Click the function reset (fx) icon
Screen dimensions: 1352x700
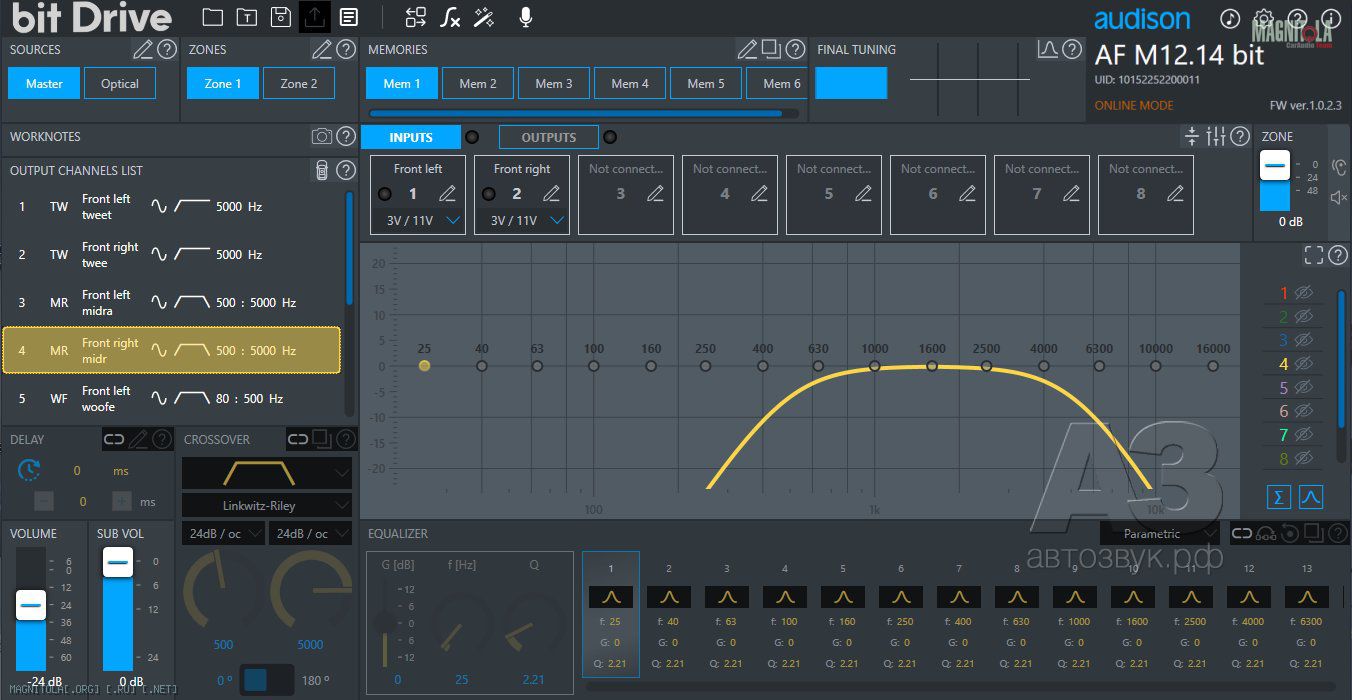coord(451,17)
